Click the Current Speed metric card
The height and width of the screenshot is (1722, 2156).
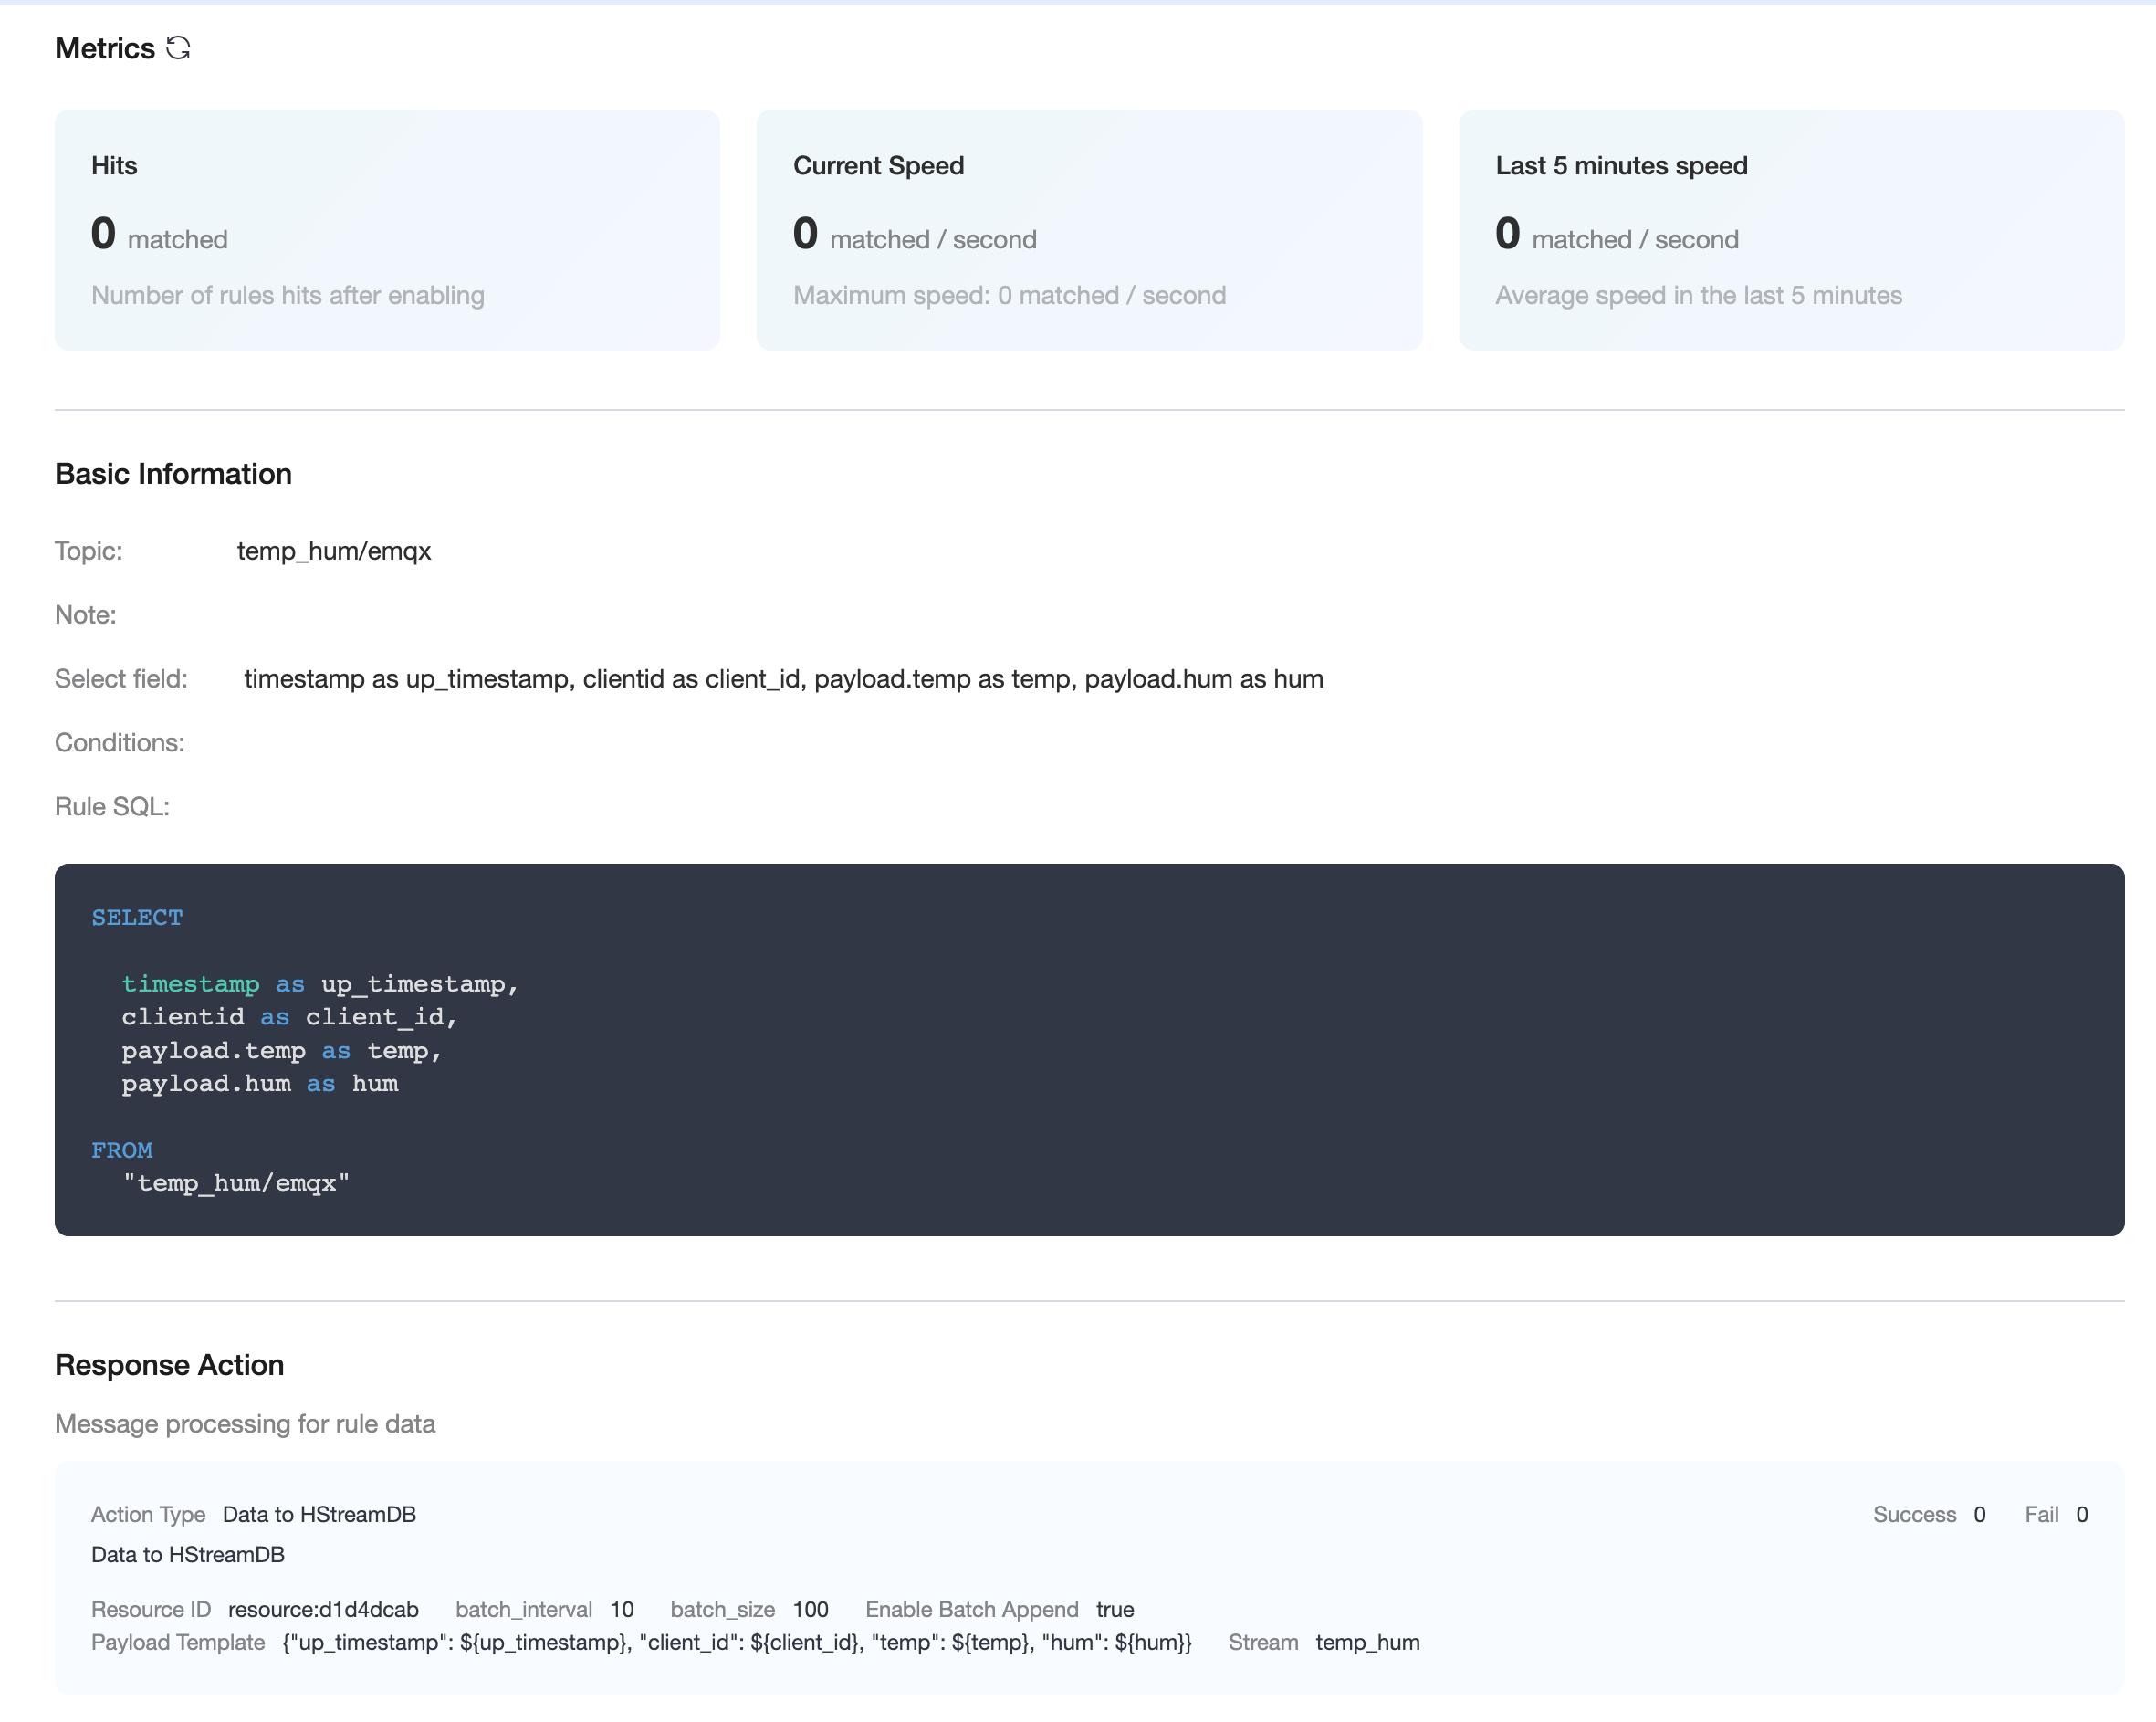click(x=1088, y=230)
